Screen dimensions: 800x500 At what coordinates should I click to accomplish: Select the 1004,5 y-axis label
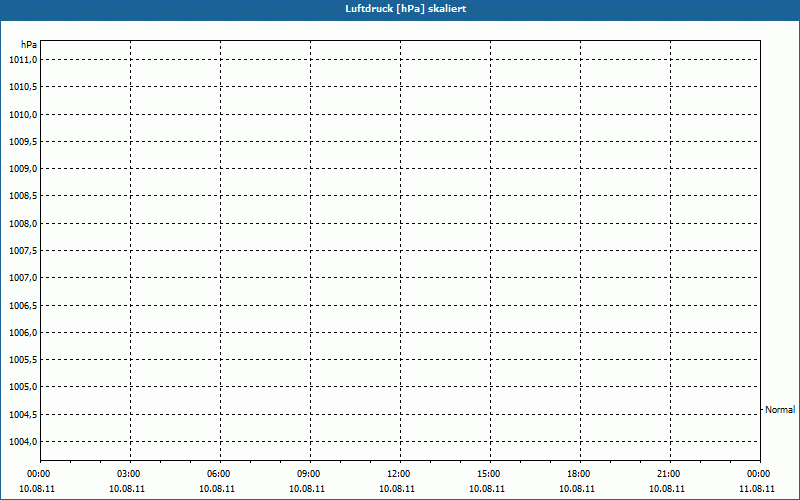[x=23, y=414]
